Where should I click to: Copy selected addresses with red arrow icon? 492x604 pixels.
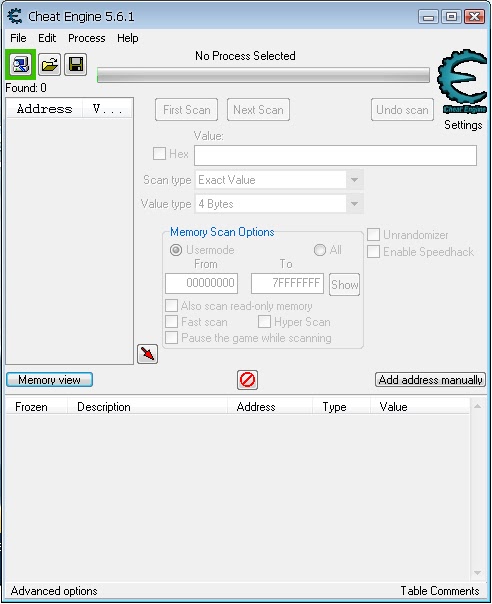click(148, 354)
